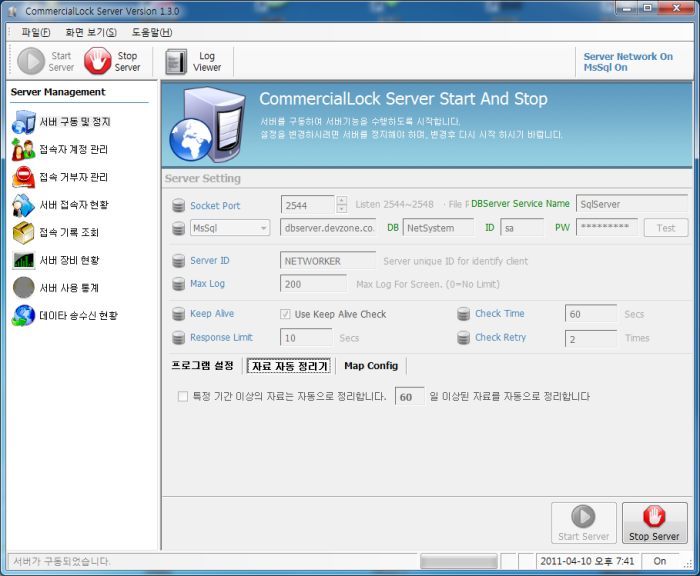This screenshot has width=700, height=576.
Task: Click the Test connection button
Action: [666, 228]
